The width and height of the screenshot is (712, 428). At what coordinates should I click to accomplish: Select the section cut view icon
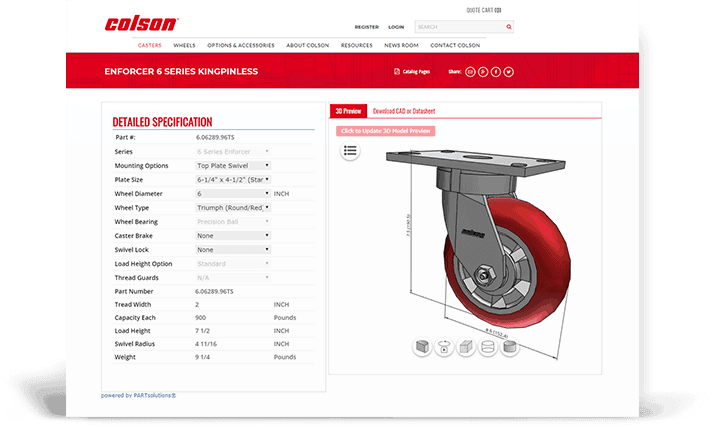tap(422, 347)
